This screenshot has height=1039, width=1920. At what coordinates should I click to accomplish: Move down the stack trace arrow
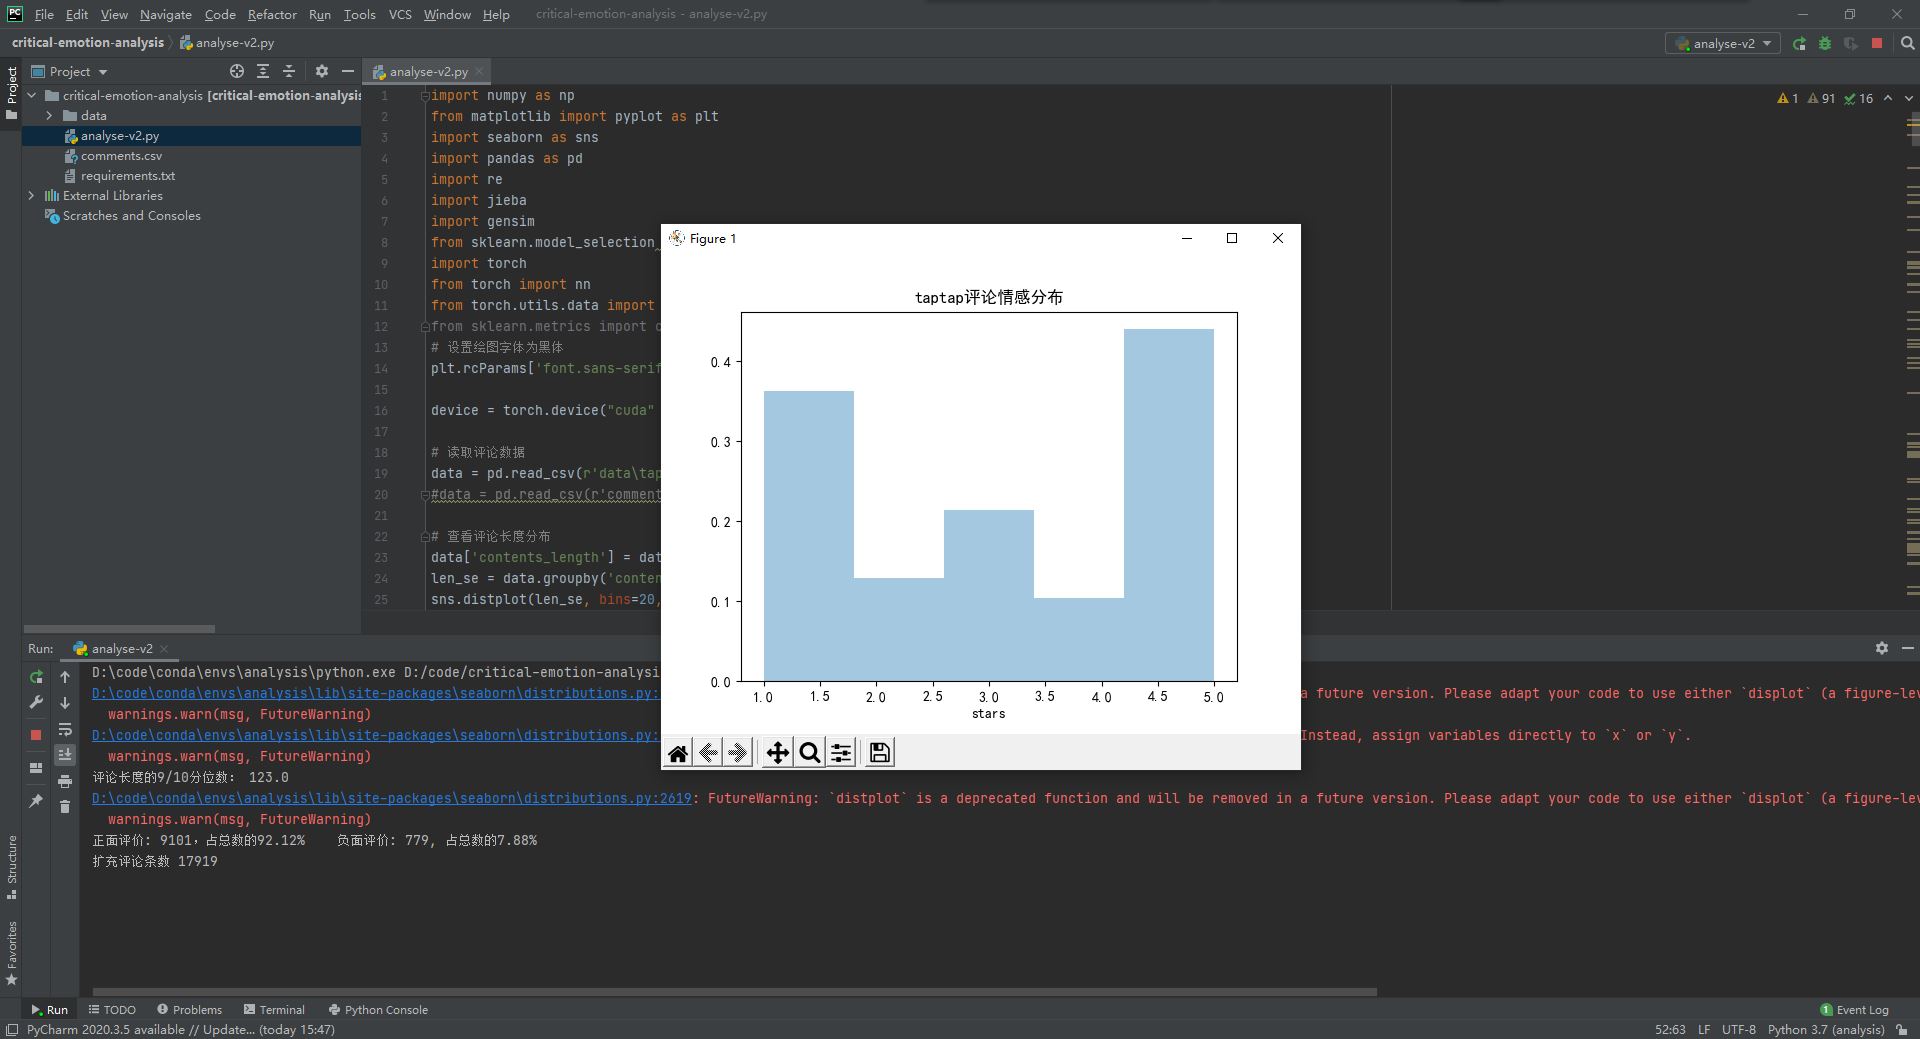pos(65,703)
